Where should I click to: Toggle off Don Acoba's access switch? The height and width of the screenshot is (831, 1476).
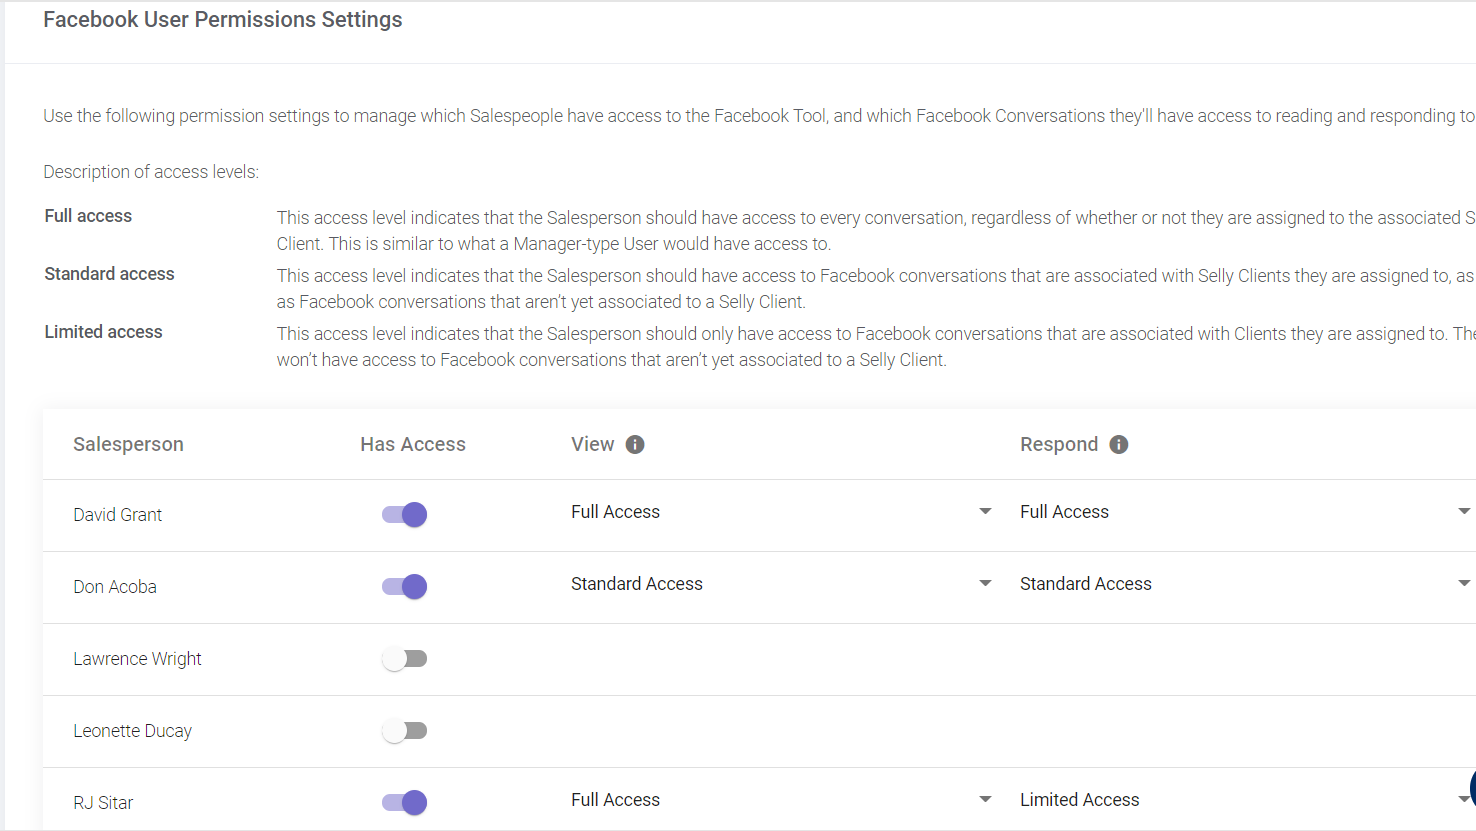tap(404, 587)
